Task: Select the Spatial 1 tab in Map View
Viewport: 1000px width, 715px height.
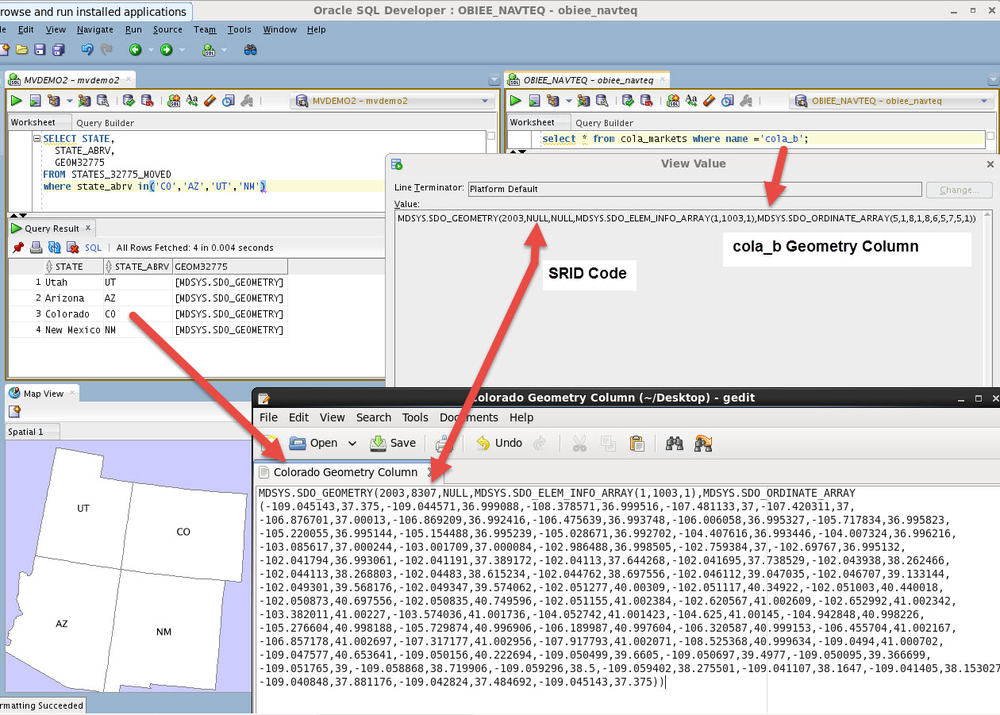Action: (26, 432)
